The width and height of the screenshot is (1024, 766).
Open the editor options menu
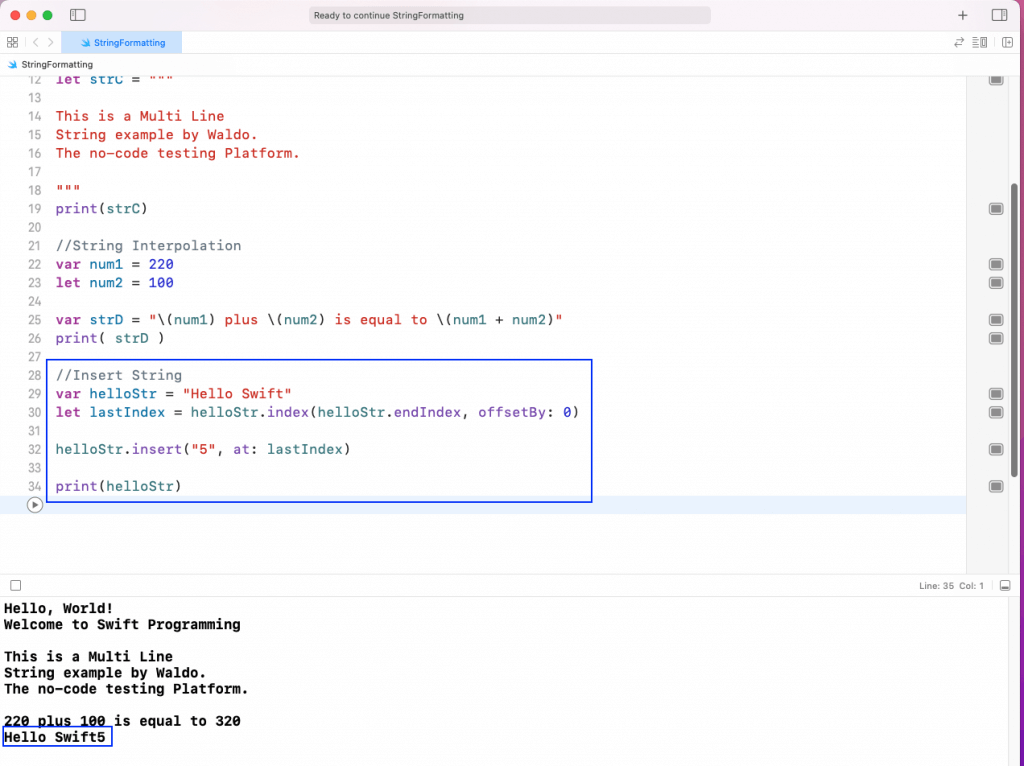tap(981, 42)
